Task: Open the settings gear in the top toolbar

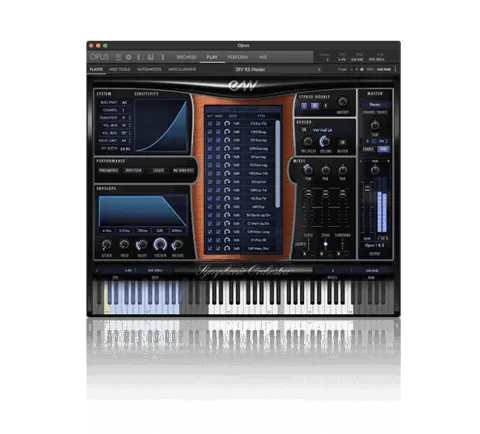Action: point(128,57)
